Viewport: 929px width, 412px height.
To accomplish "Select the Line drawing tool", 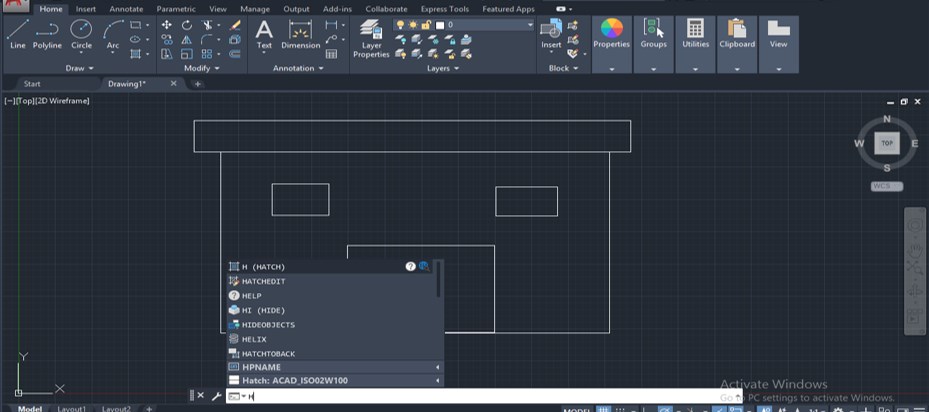I will tap(17, 34).
